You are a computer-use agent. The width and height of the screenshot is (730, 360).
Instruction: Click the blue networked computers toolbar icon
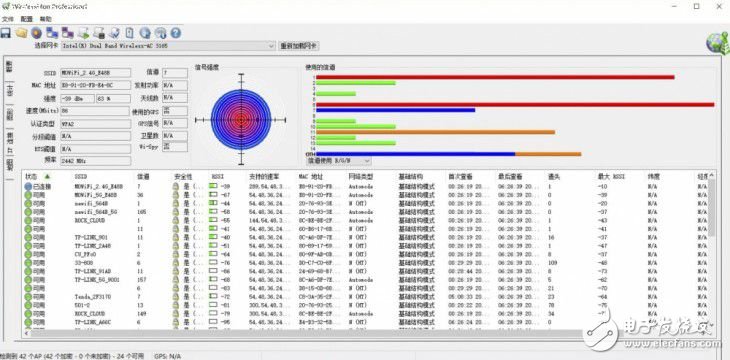[x=52, y=33]
